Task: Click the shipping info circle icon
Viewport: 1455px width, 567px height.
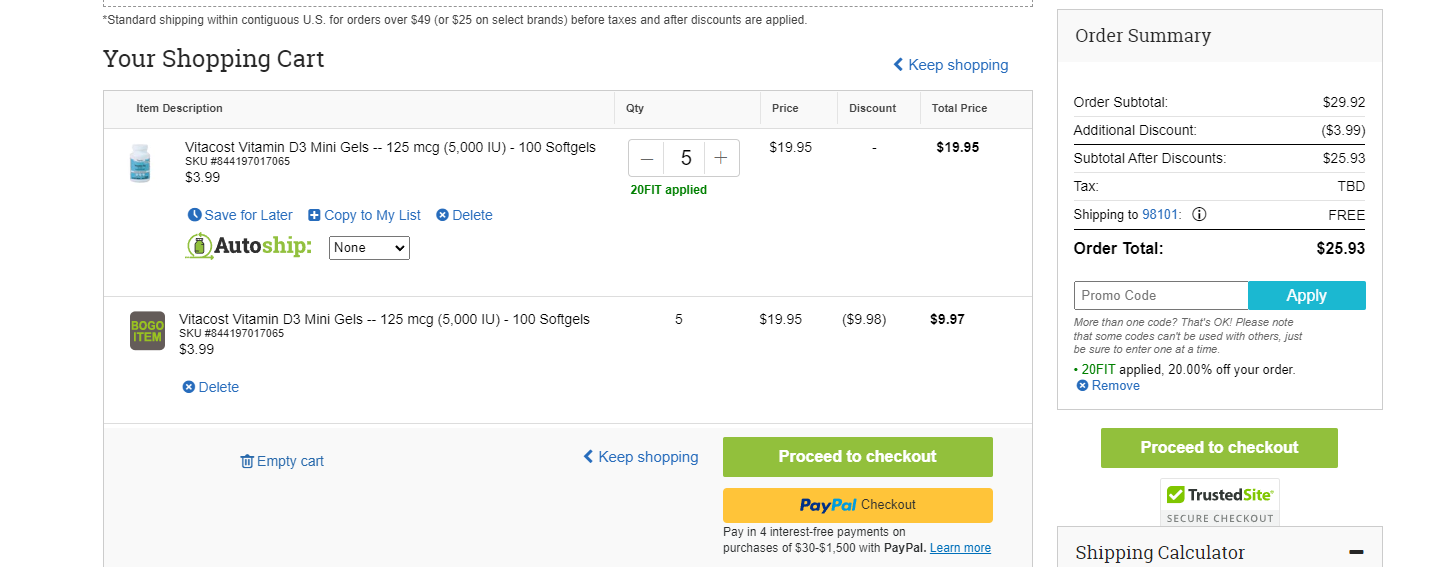Action: (1199, 214)
